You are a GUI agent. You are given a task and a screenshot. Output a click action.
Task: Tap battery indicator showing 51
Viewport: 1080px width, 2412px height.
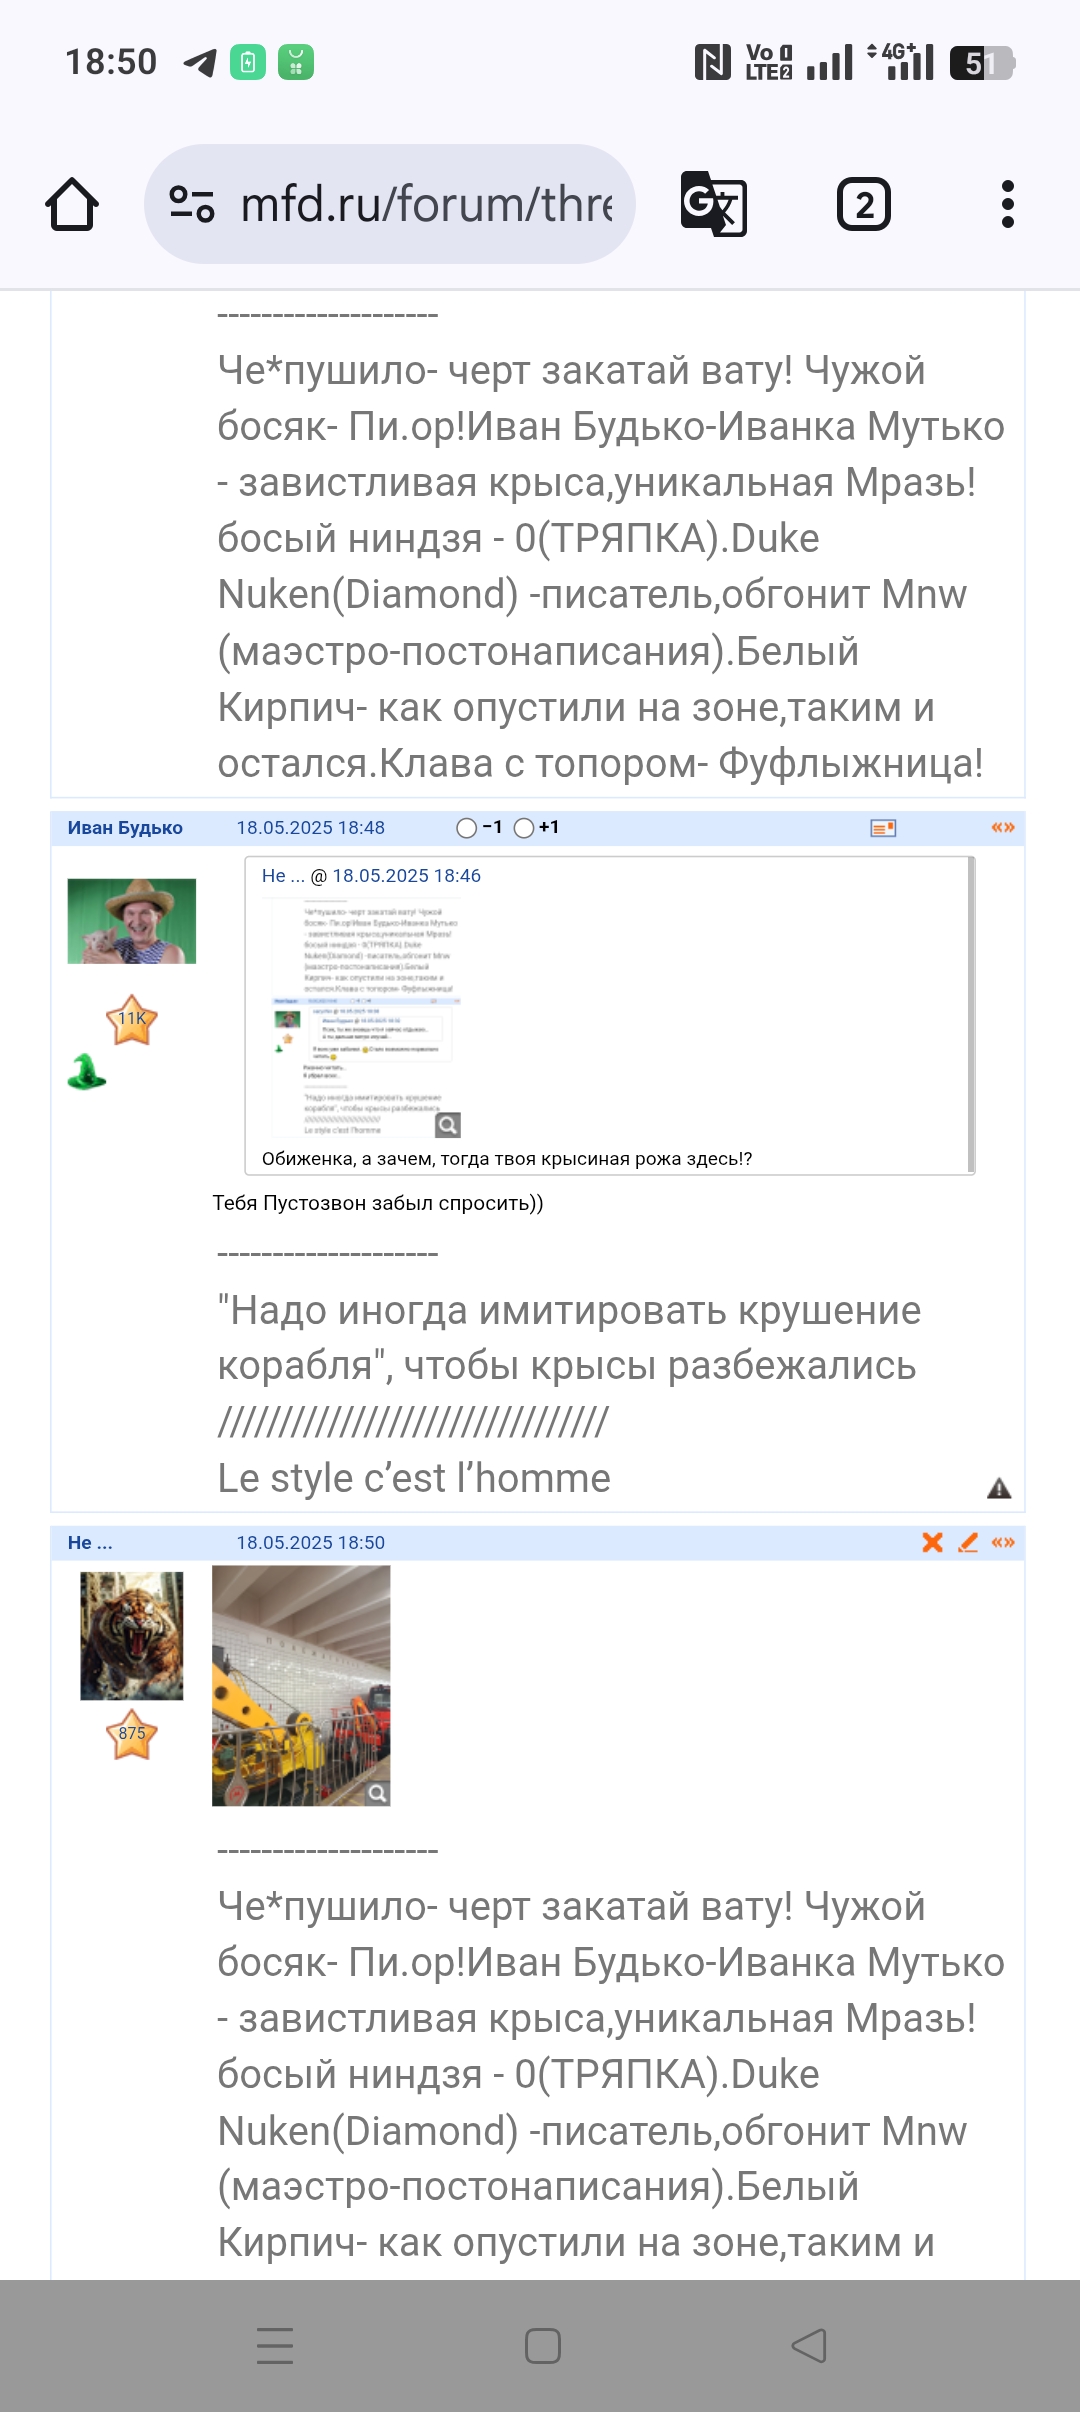pyautogui.click(x=983, y=63)
